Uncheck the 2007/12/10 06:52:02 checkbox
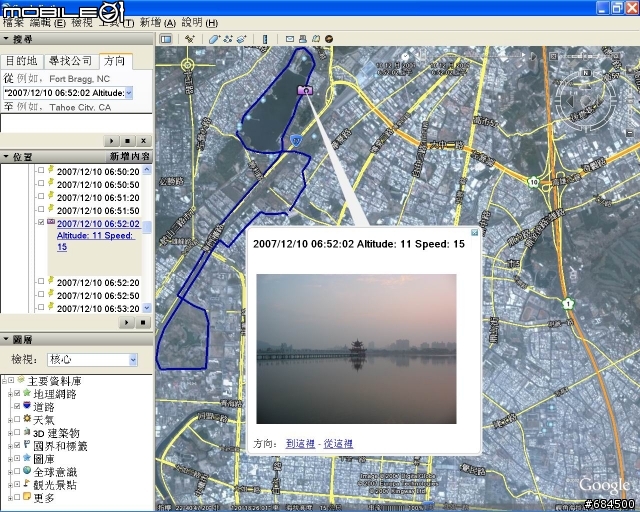Image resolution: width=640 pixels, height=512 pixels. (x=41, y=223)
